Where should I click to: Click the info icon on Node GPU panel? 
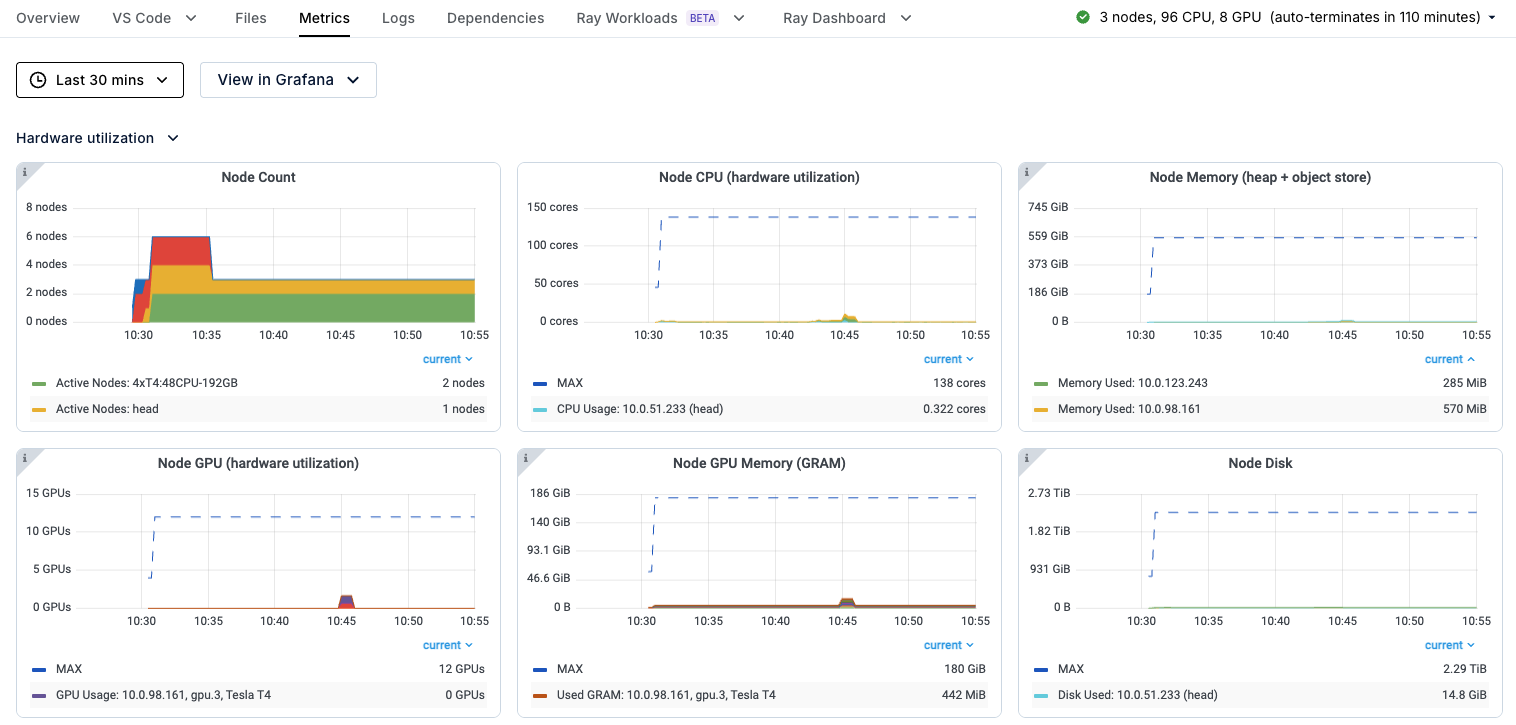click(x=24, y=457)
